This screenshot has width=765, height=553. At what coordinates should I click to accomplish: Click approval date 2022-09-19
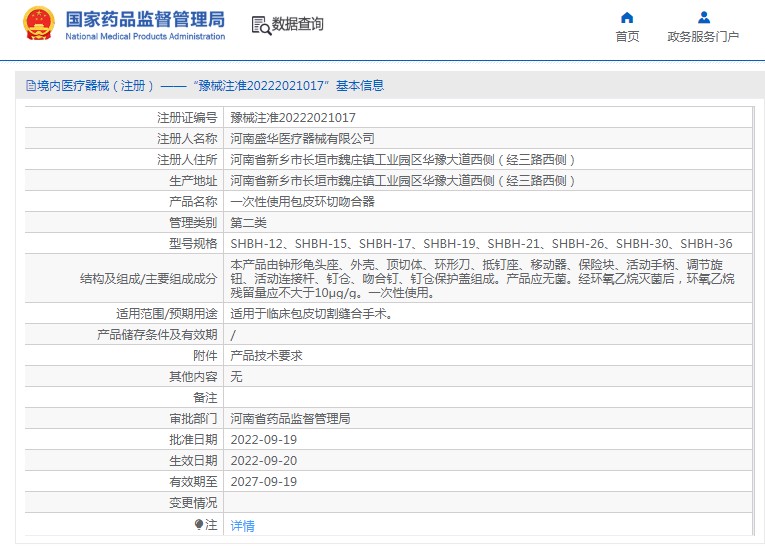(x=263, y=440)
